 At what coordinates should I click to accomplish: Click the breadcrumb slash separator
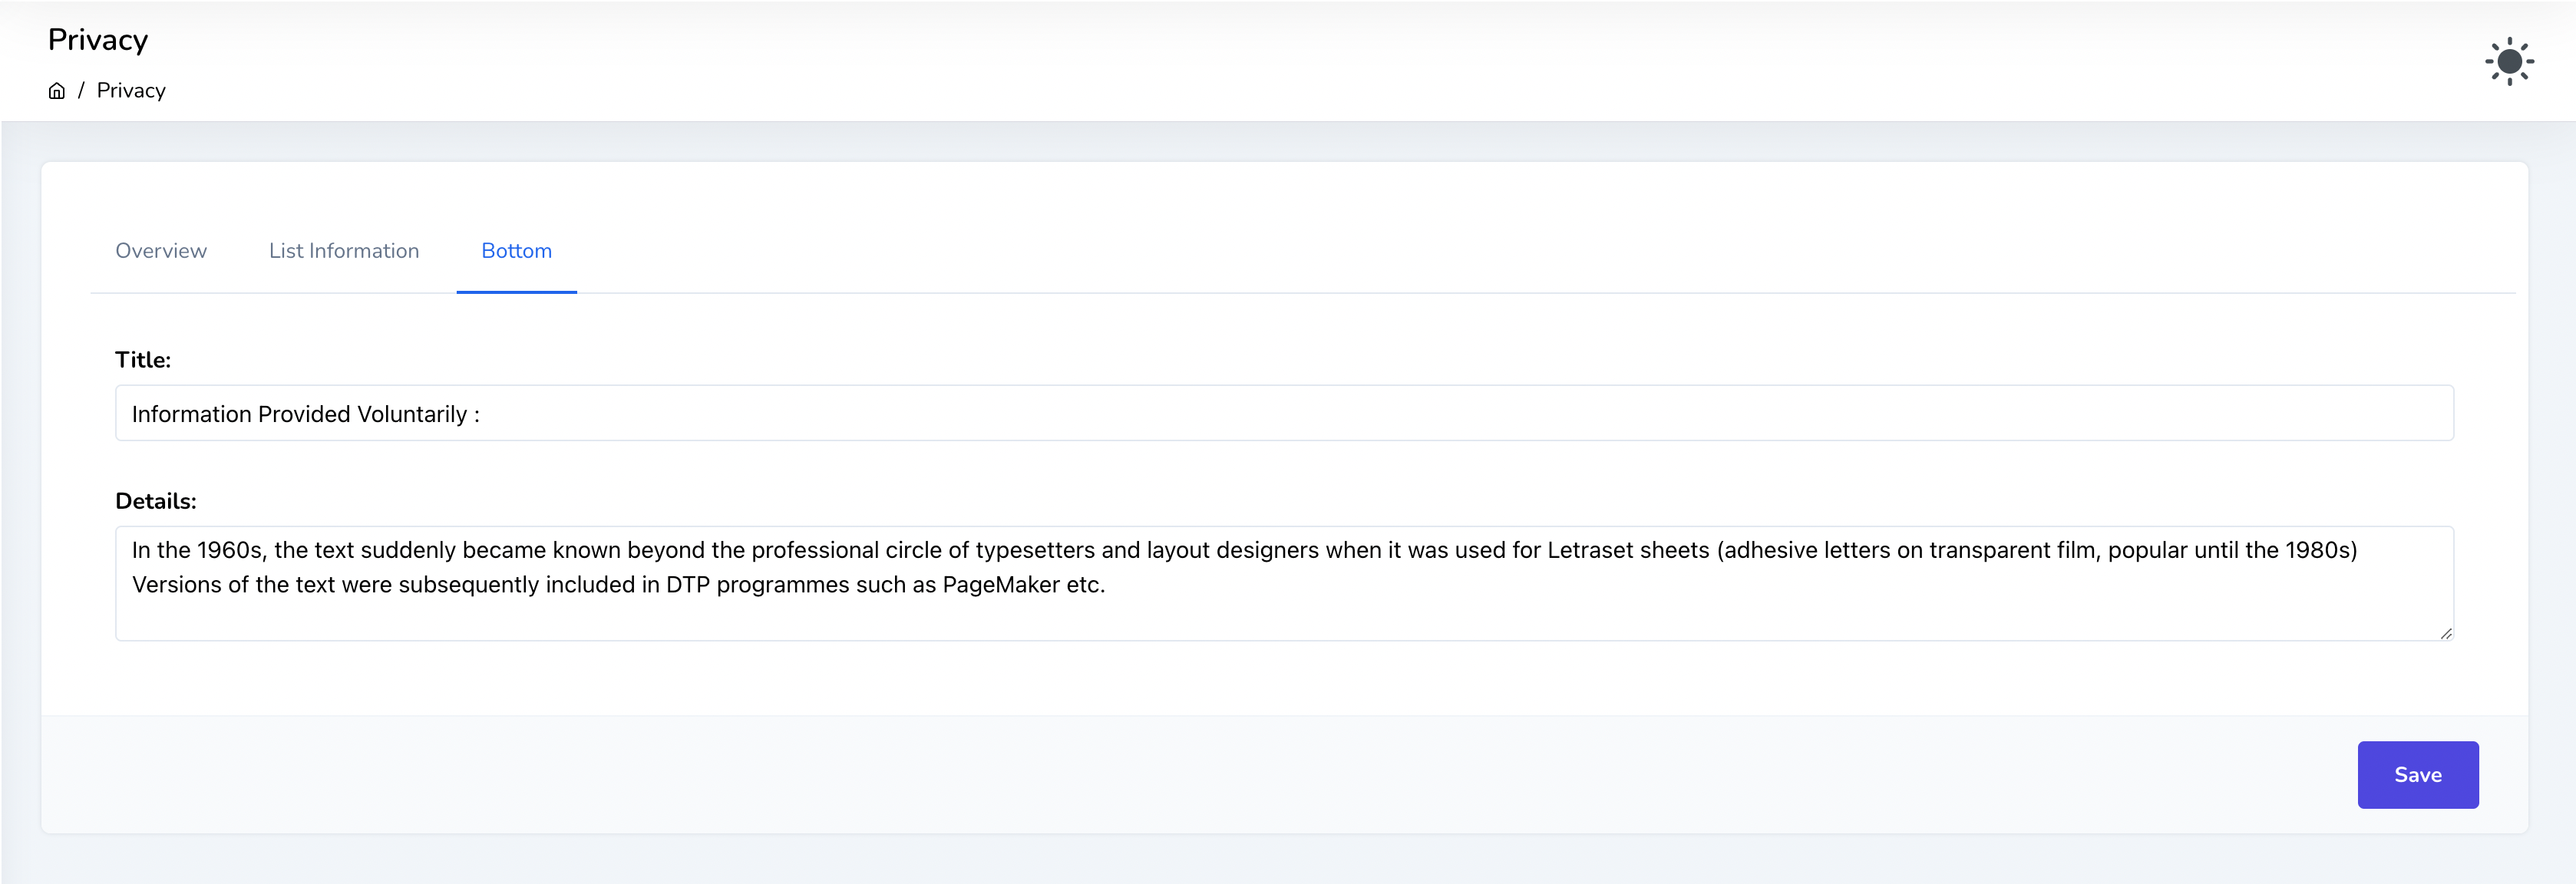[x=81, y=91]
